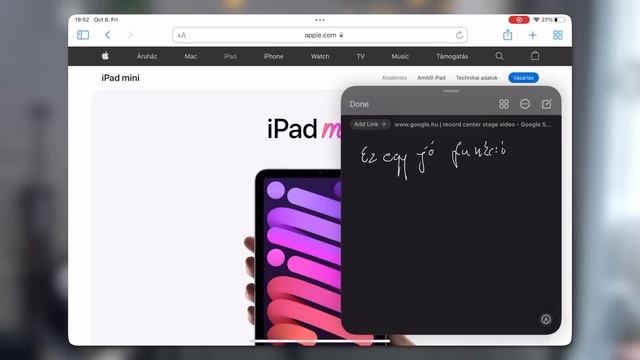
Task: Click the iPad mini page title
Action: [120, 78]
